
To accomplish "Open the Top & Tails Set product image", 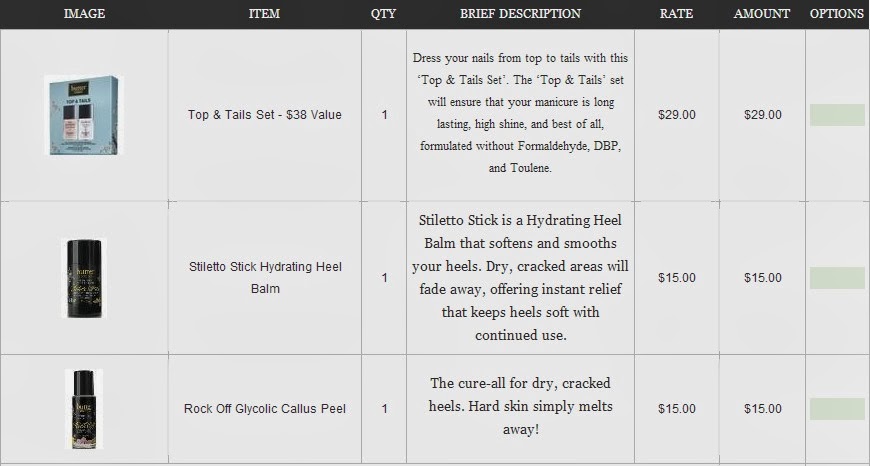I will (83, 115).
